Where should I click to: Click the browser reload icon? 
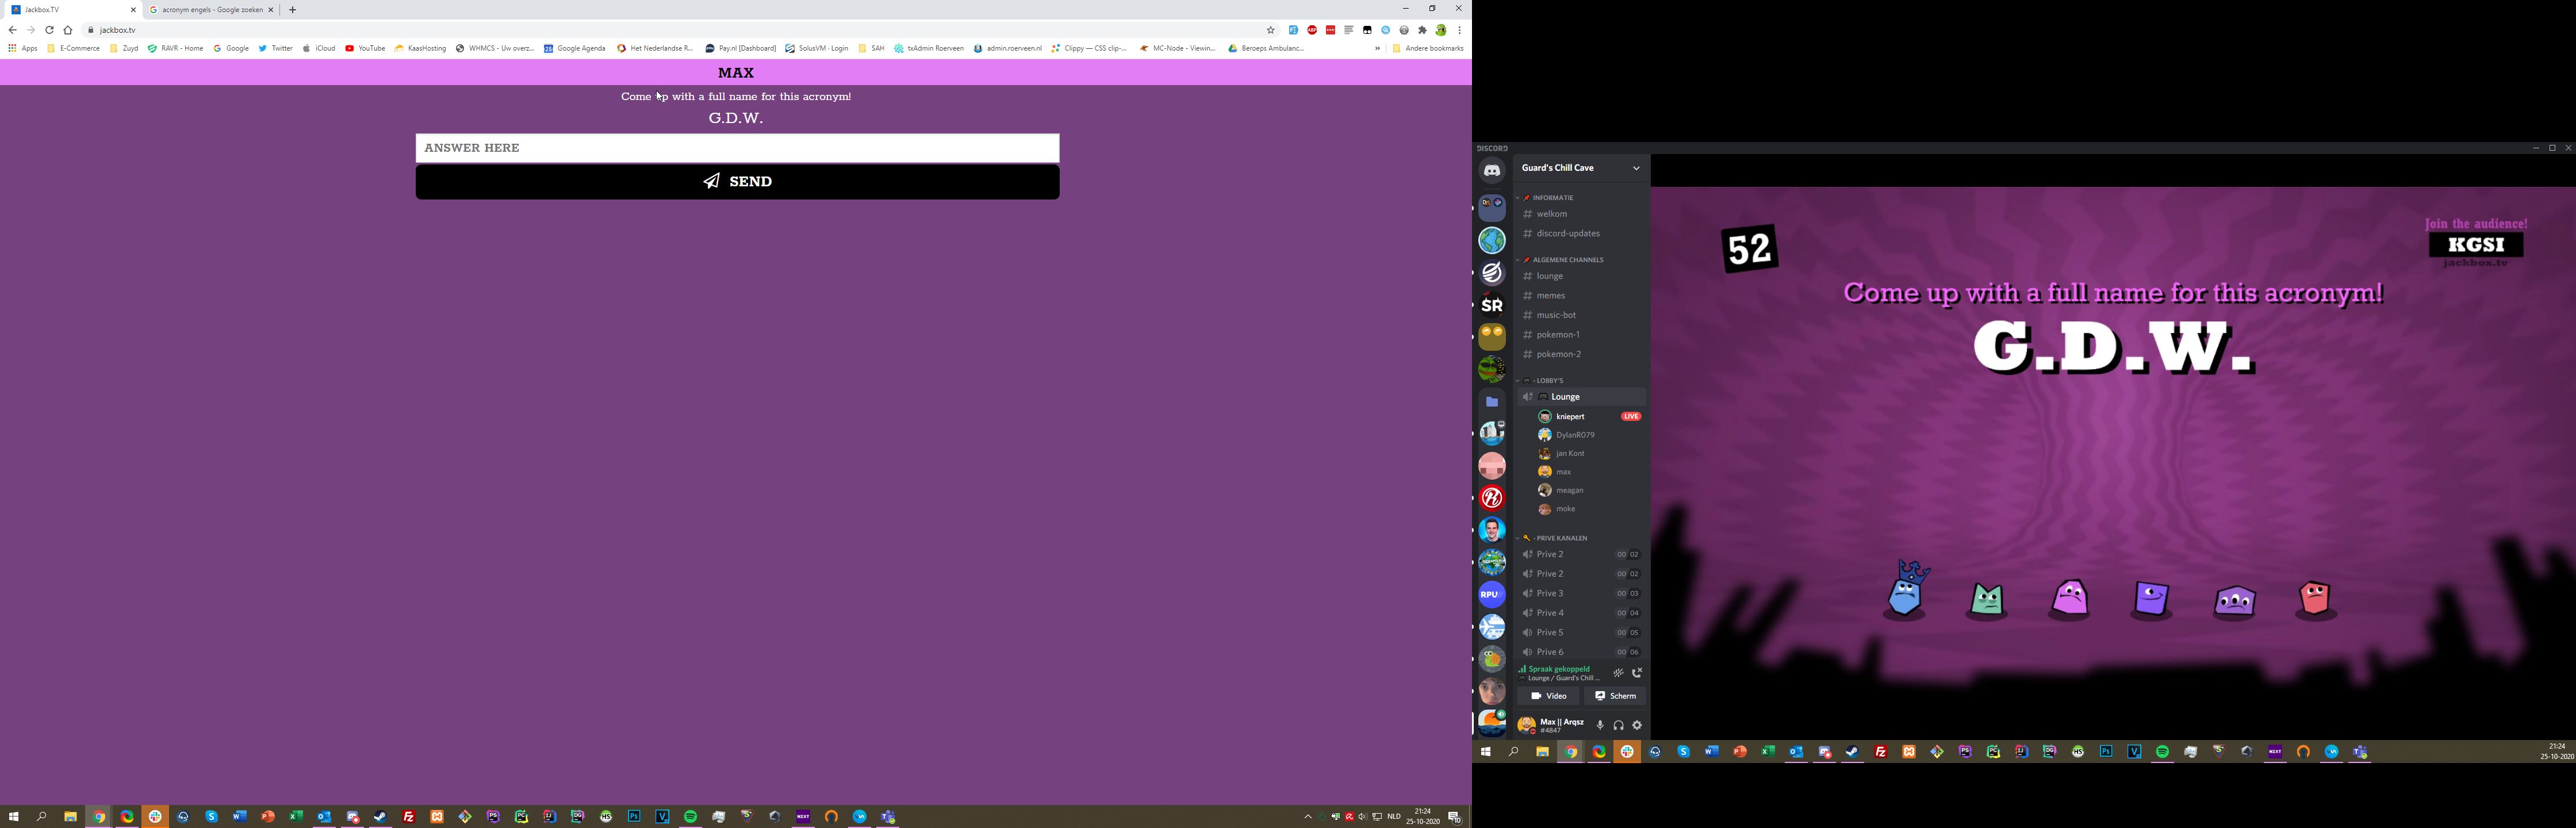(49, 30)
